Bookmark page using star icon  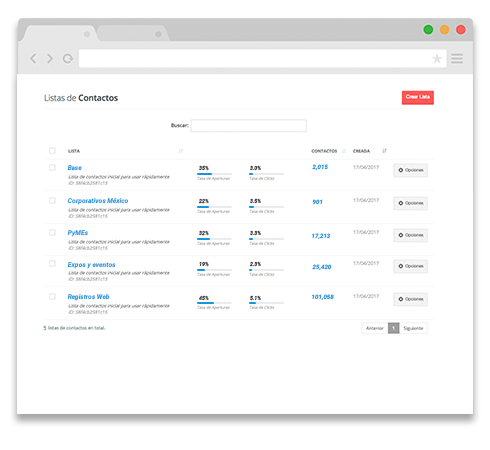click(x=437, y=59)
